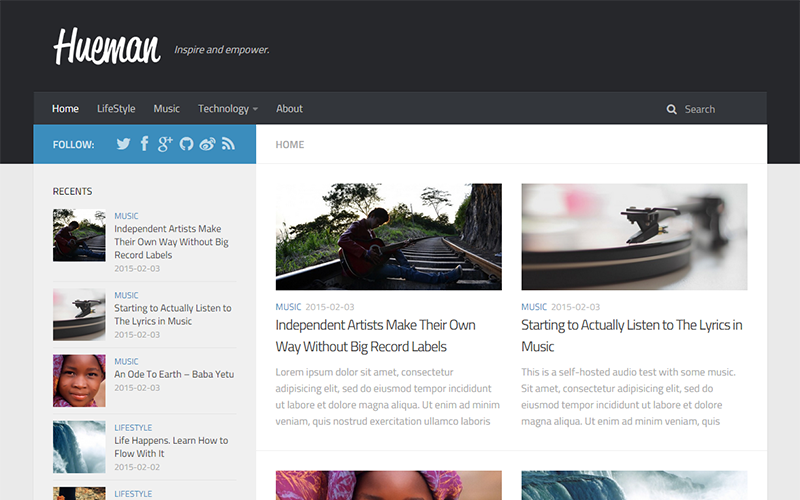
Task: Expand the Technology menu dropdown
Action: click(228, 109)
